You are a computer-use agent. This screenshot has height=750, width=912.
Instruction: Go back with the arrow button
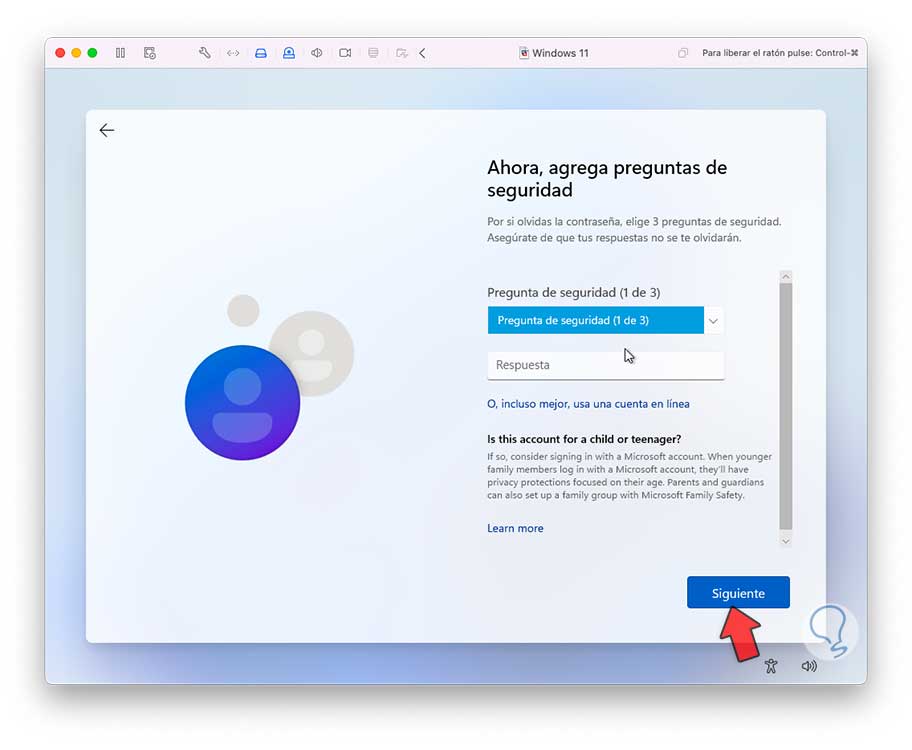tap(106, 130)
